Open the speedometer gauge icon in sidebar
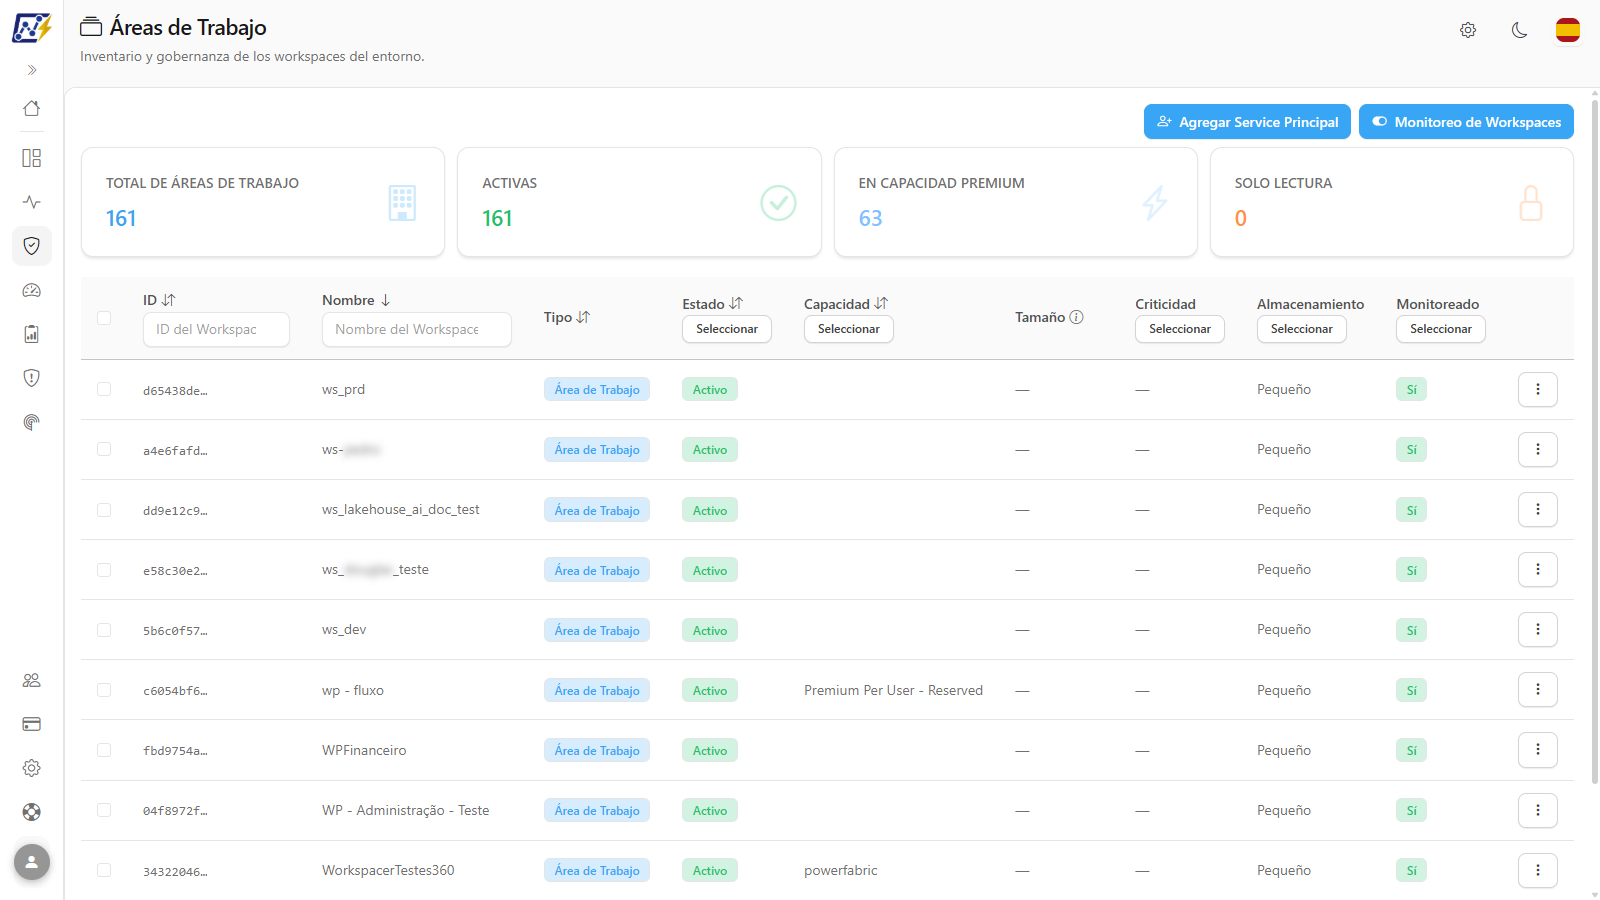The height and width of the screenshot is (900, 1600). coord(32,290)
